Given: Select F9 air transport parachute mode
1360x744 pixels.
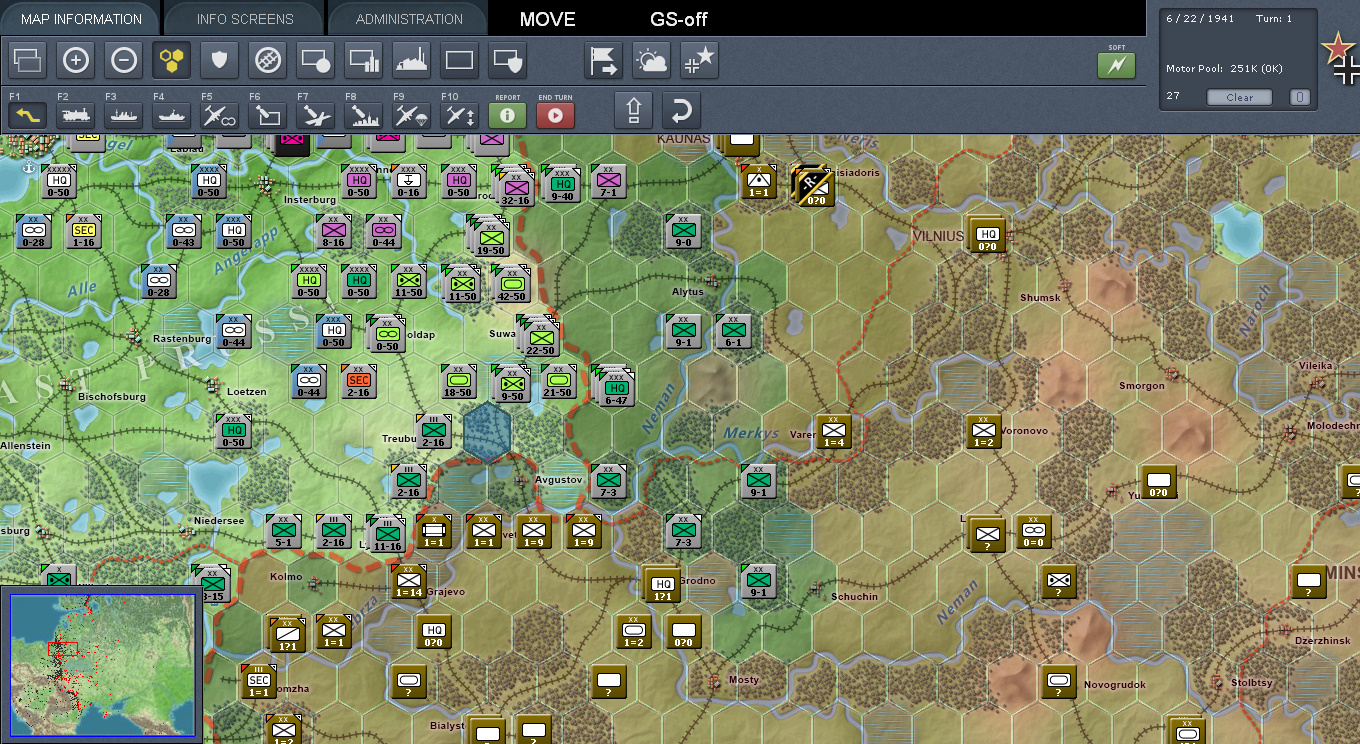Looking at the screenshot, I should tap(411, 115).
